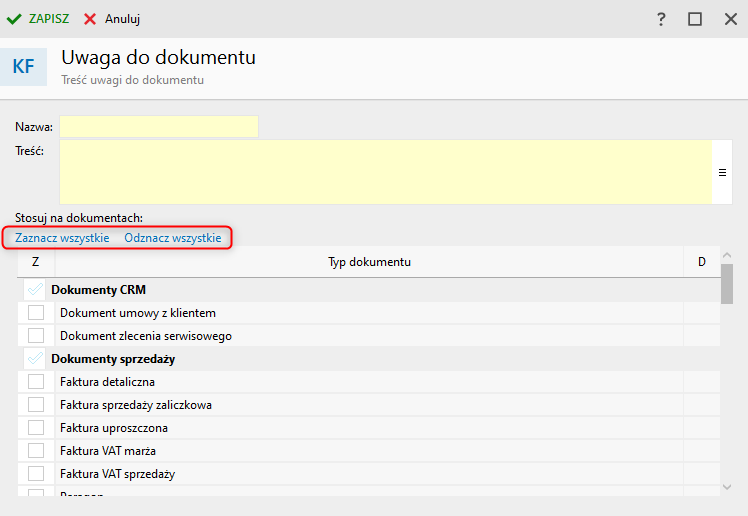The image size is (748, 516).
Task: Toggle the Dokumenty sprzedaży group checkmark
Action: (x=36, y=358)
